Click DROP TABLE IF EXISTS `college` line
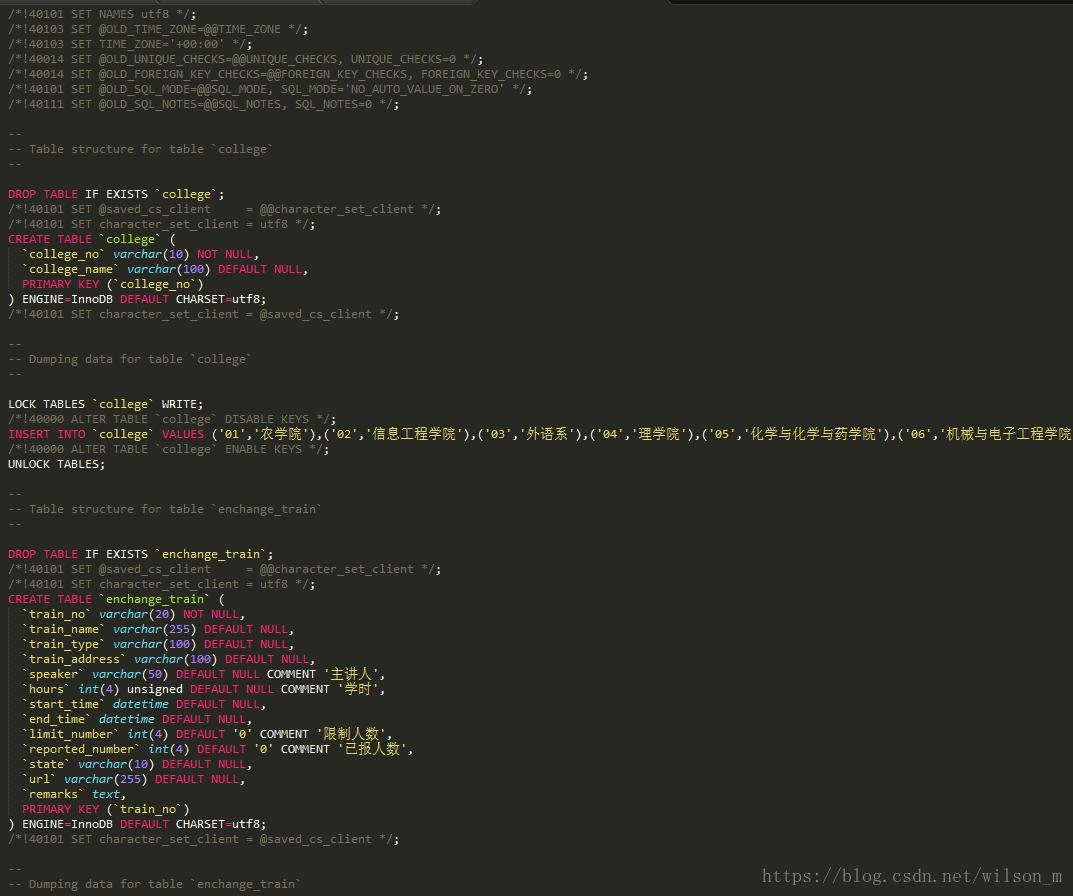 (x=116, y=194)
